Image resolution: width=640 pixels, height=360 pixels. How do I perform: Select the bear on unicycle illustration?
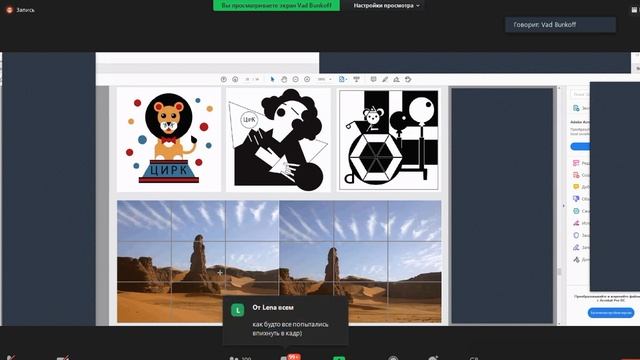(389, 140)
